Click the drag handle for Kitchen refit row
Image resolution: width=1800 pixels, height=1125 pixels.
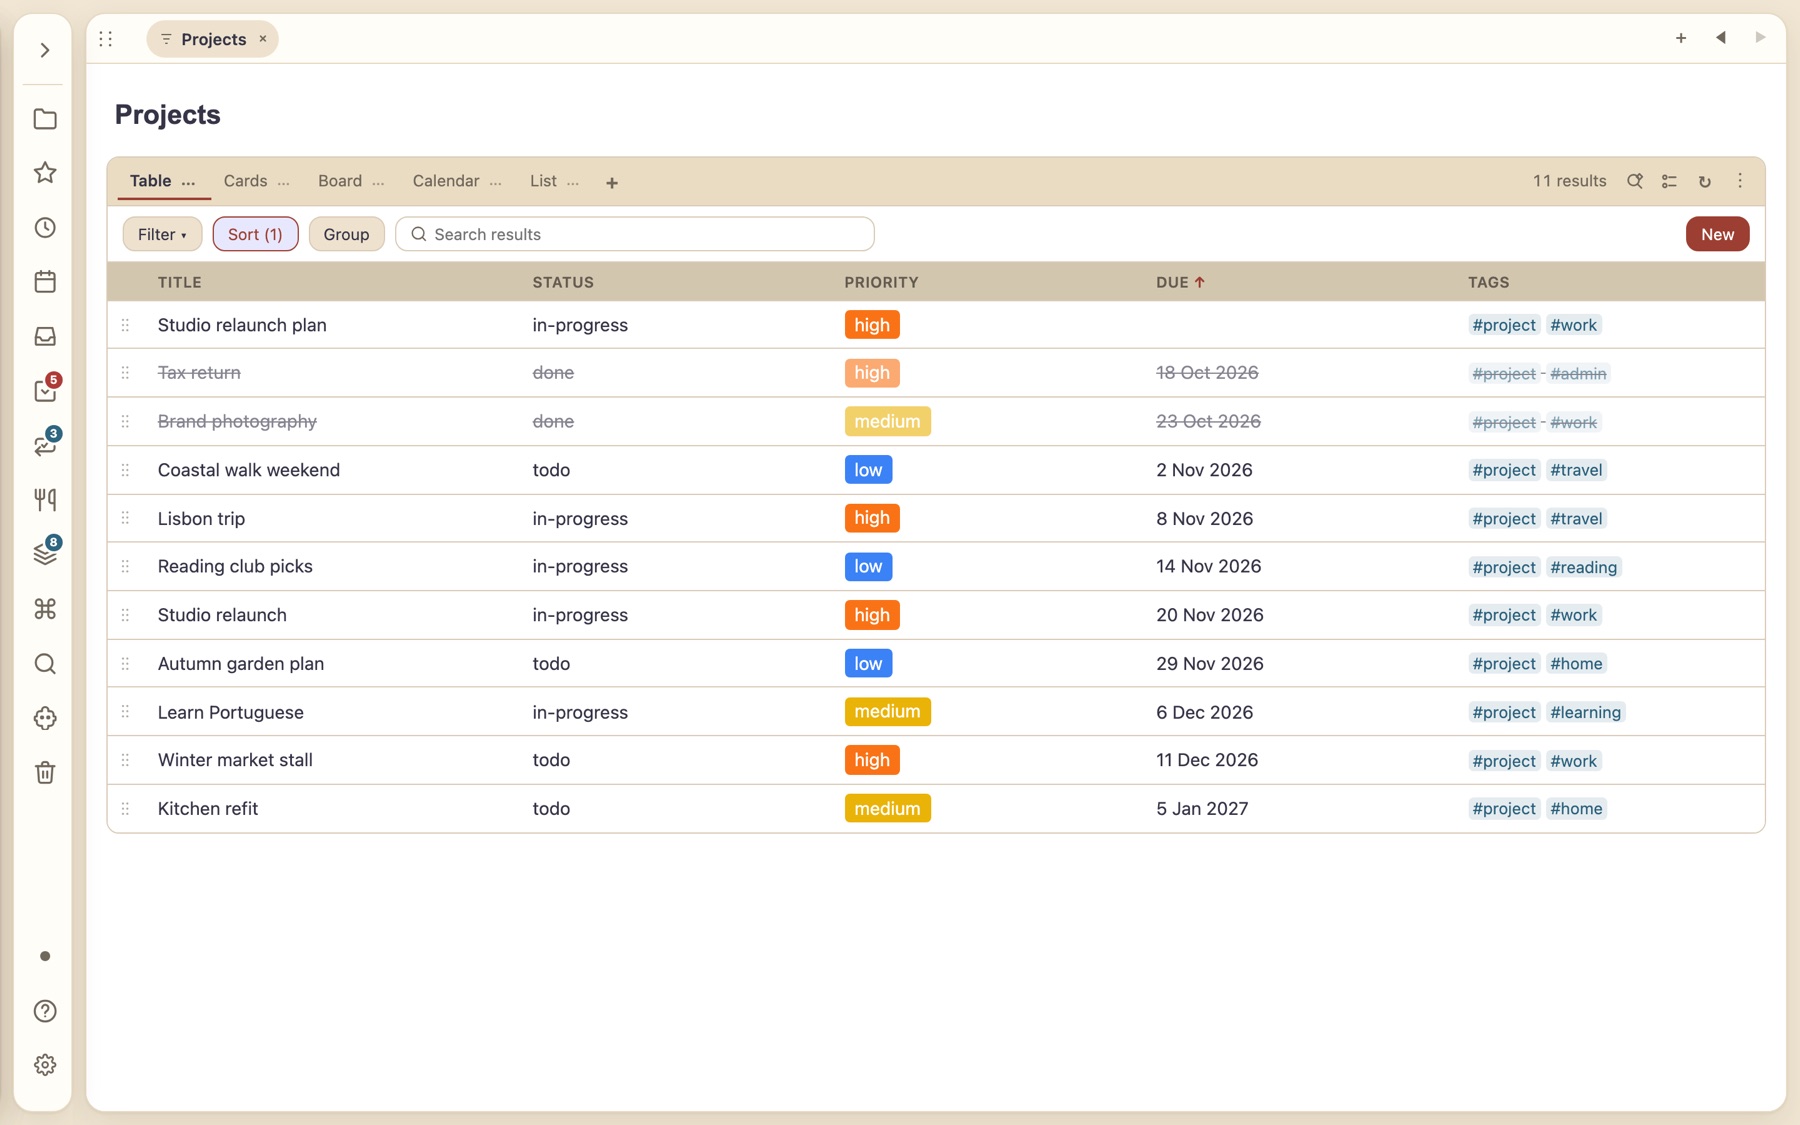pos(125,809)
